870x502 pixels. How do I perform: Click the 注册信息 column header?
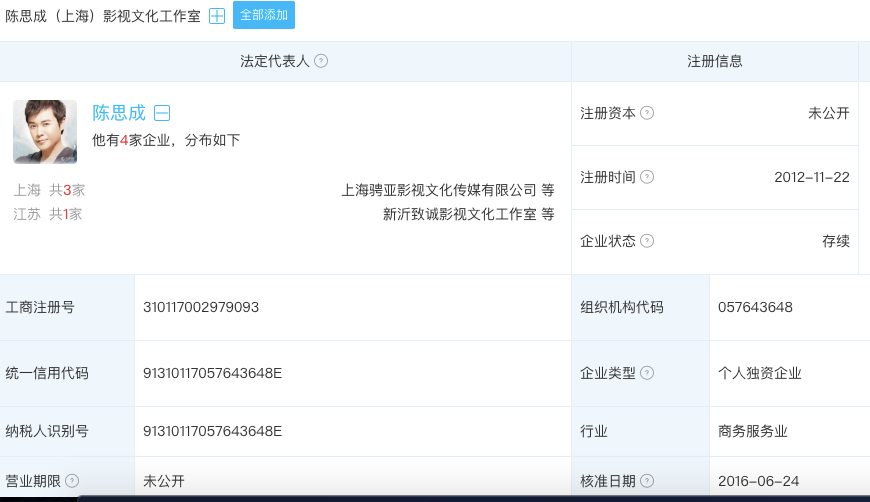pyautogui.click(x=715, y=61)
